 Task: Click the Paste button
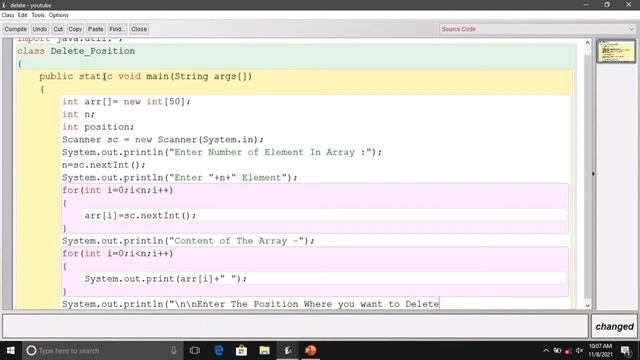point(96,29)
